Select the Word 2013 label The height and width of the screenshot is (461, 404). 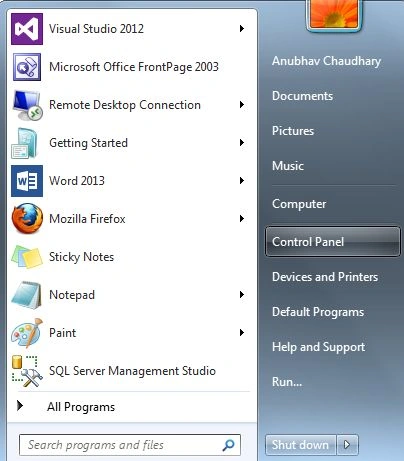[x=77, y=181]
